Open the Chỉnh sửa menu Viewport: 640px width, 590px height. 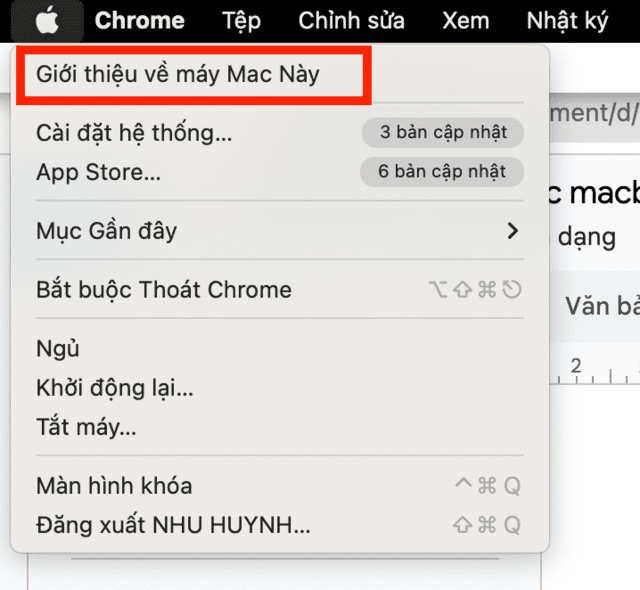click(351, 20)
